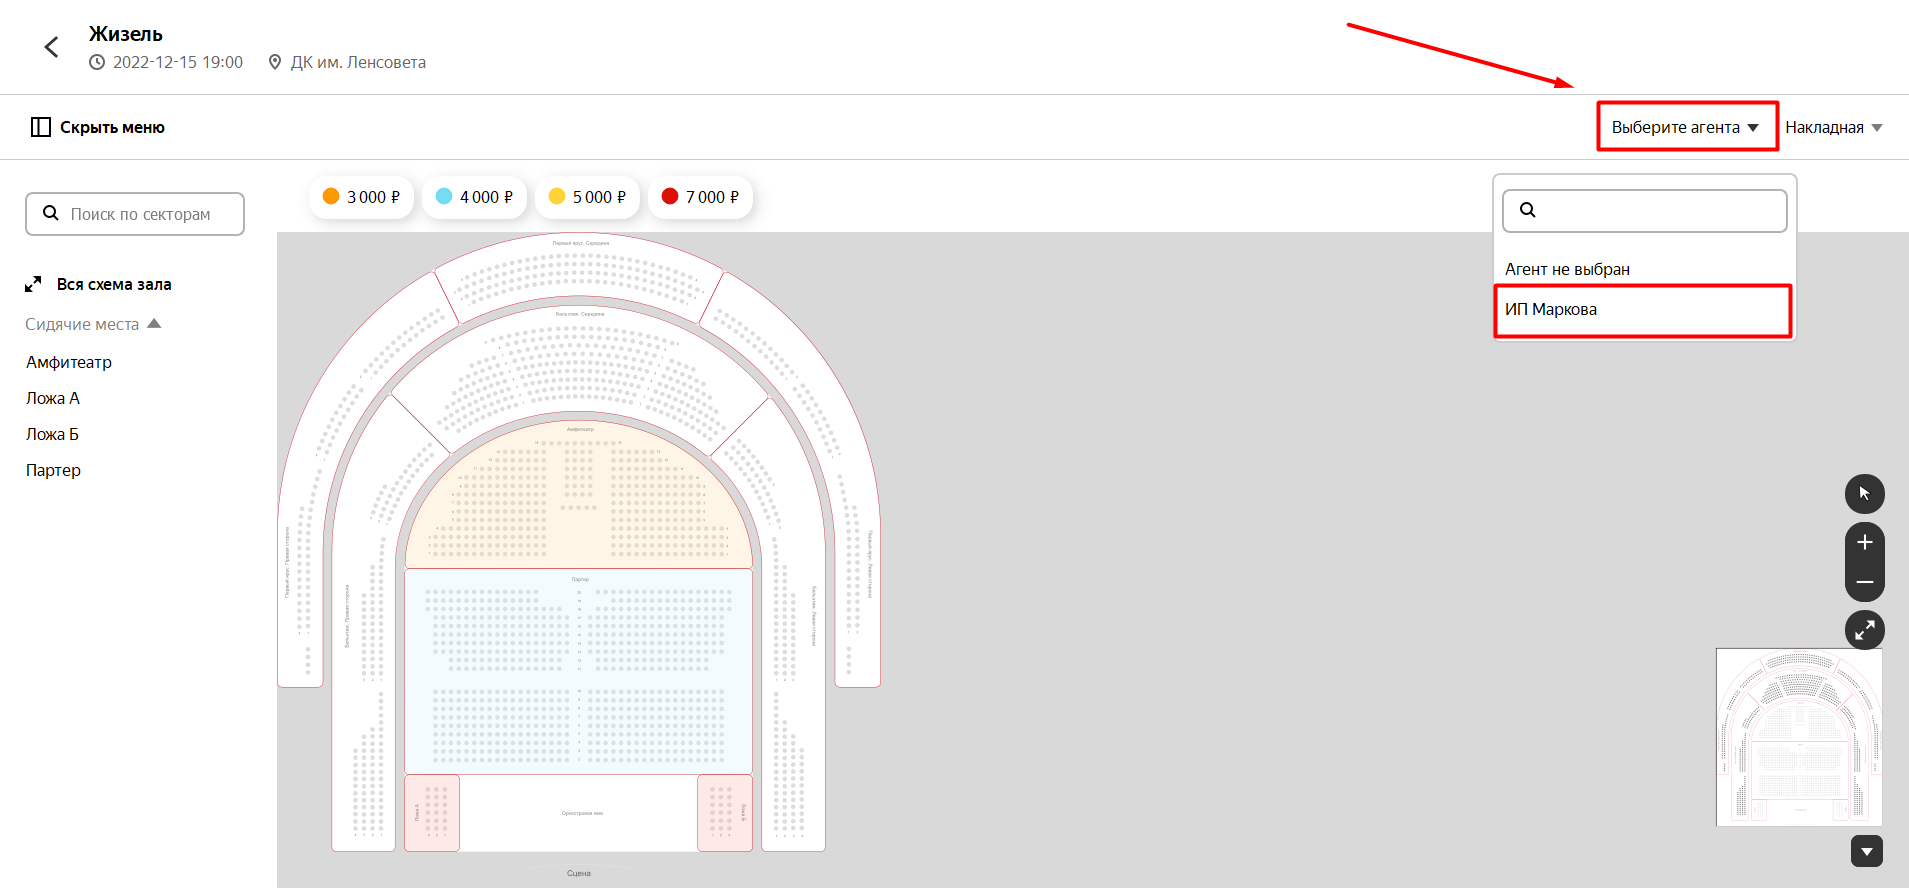Image resolution: width=1909 pixels, height=888 pixels.
Task: Open the Партер sector
Action: [53, 470]
